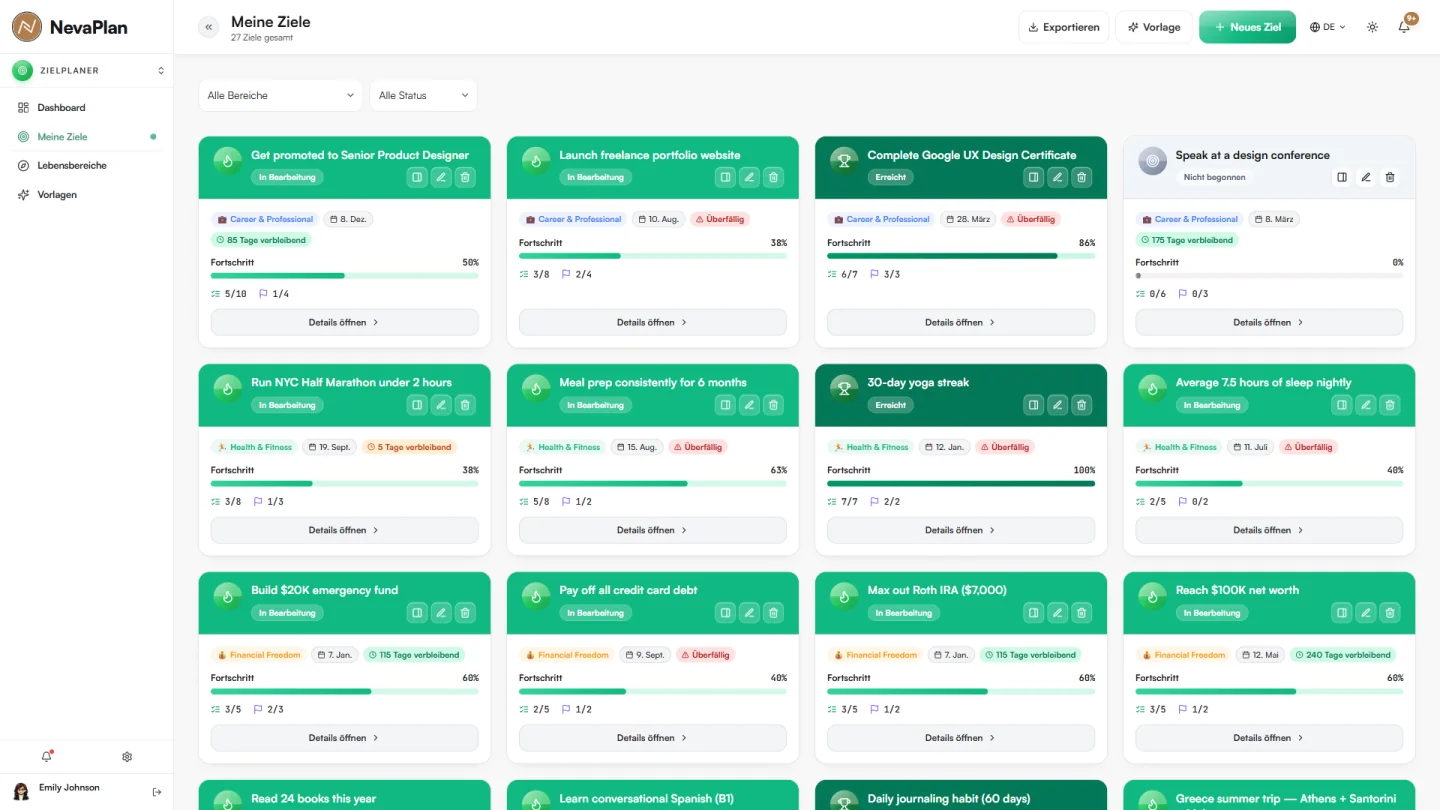Click the bell icon in the sidebar footer
This screenshot has height=810, width=1440.
pos(46,757)
